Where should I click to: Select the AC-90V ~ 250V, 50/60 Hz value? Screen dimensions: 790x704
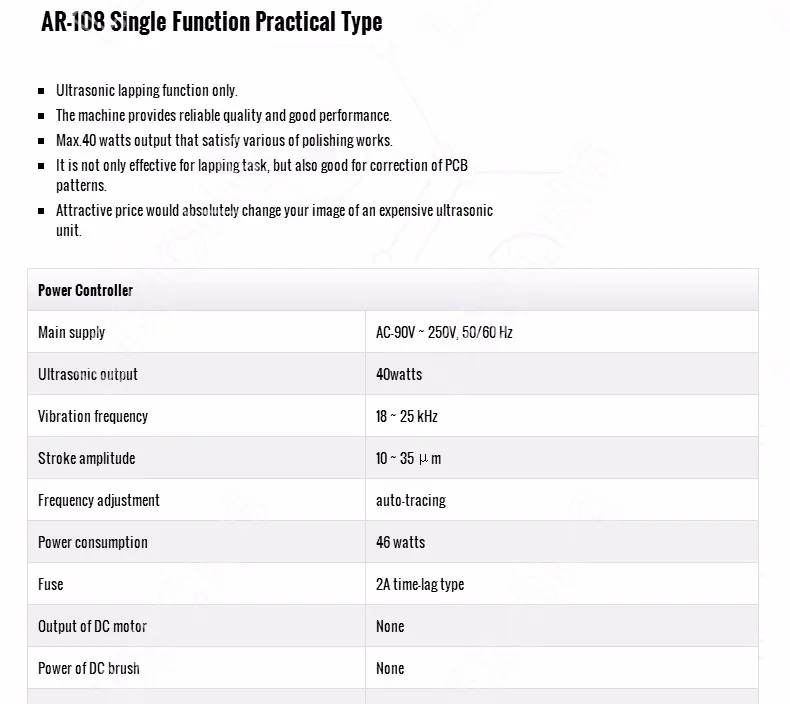[444, 333]
